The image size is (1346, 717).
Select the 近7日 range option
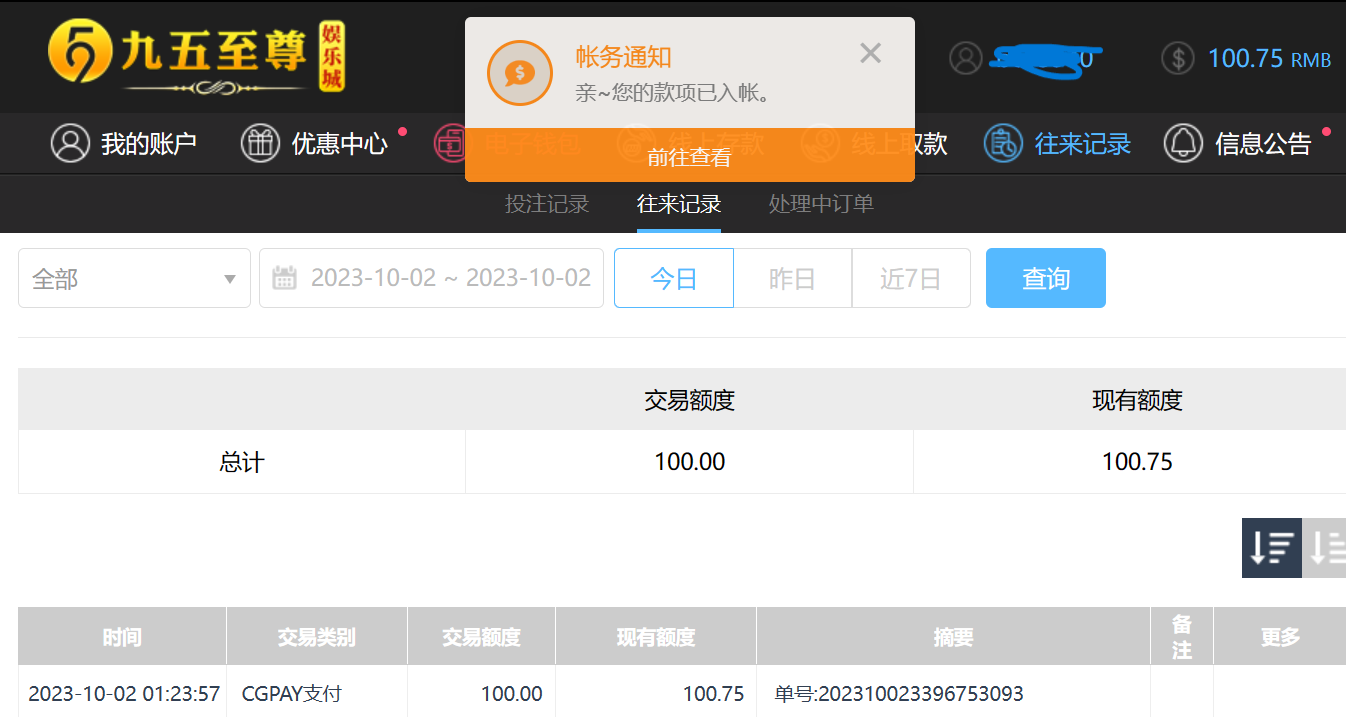click(911, 278)
